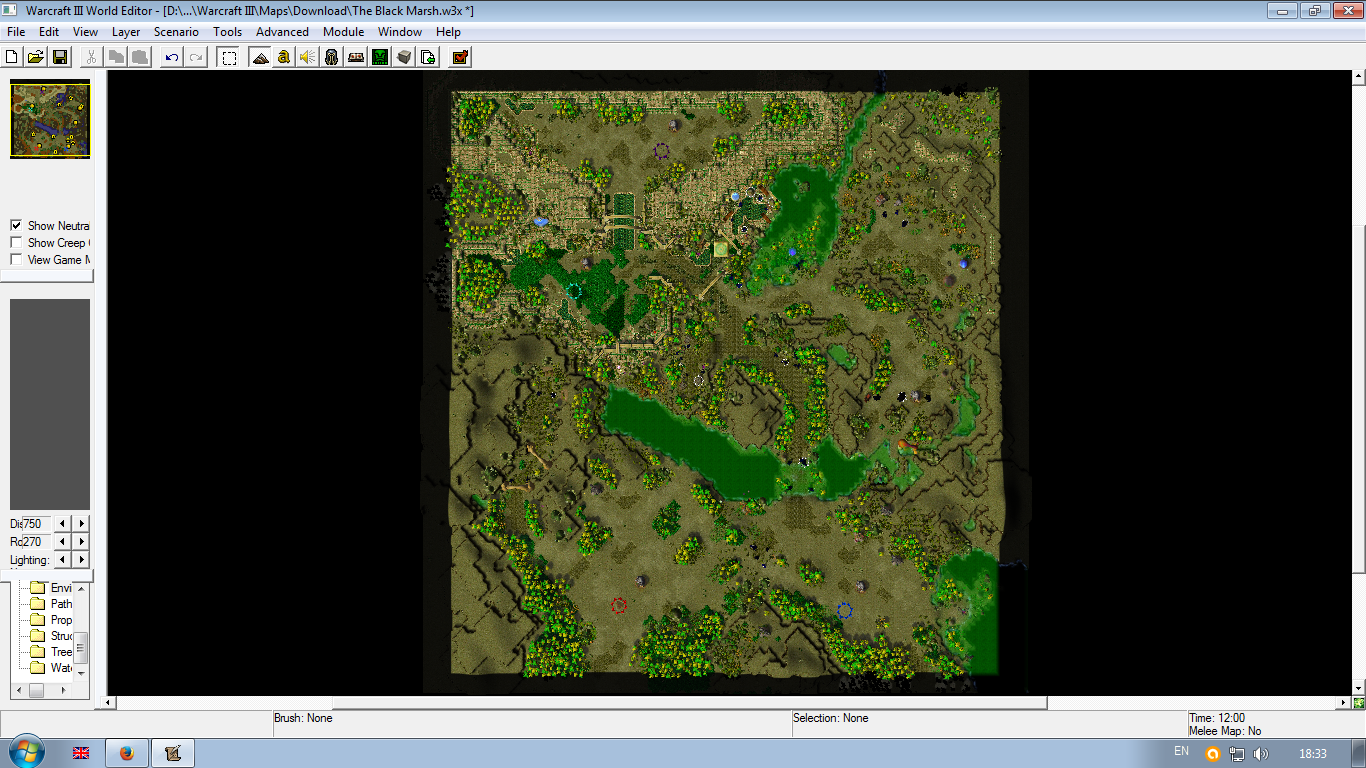Save the map with the floppy disk icon
Image resolution: width=1366 pixels, height=768 pixels.
tap(60, 57)
